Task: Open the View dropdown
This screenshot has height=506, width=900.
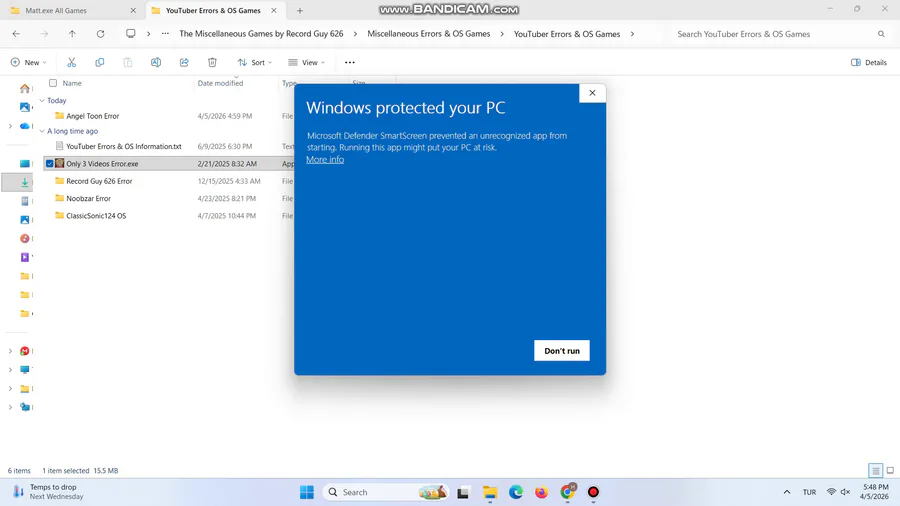Action: coord(307,63)
